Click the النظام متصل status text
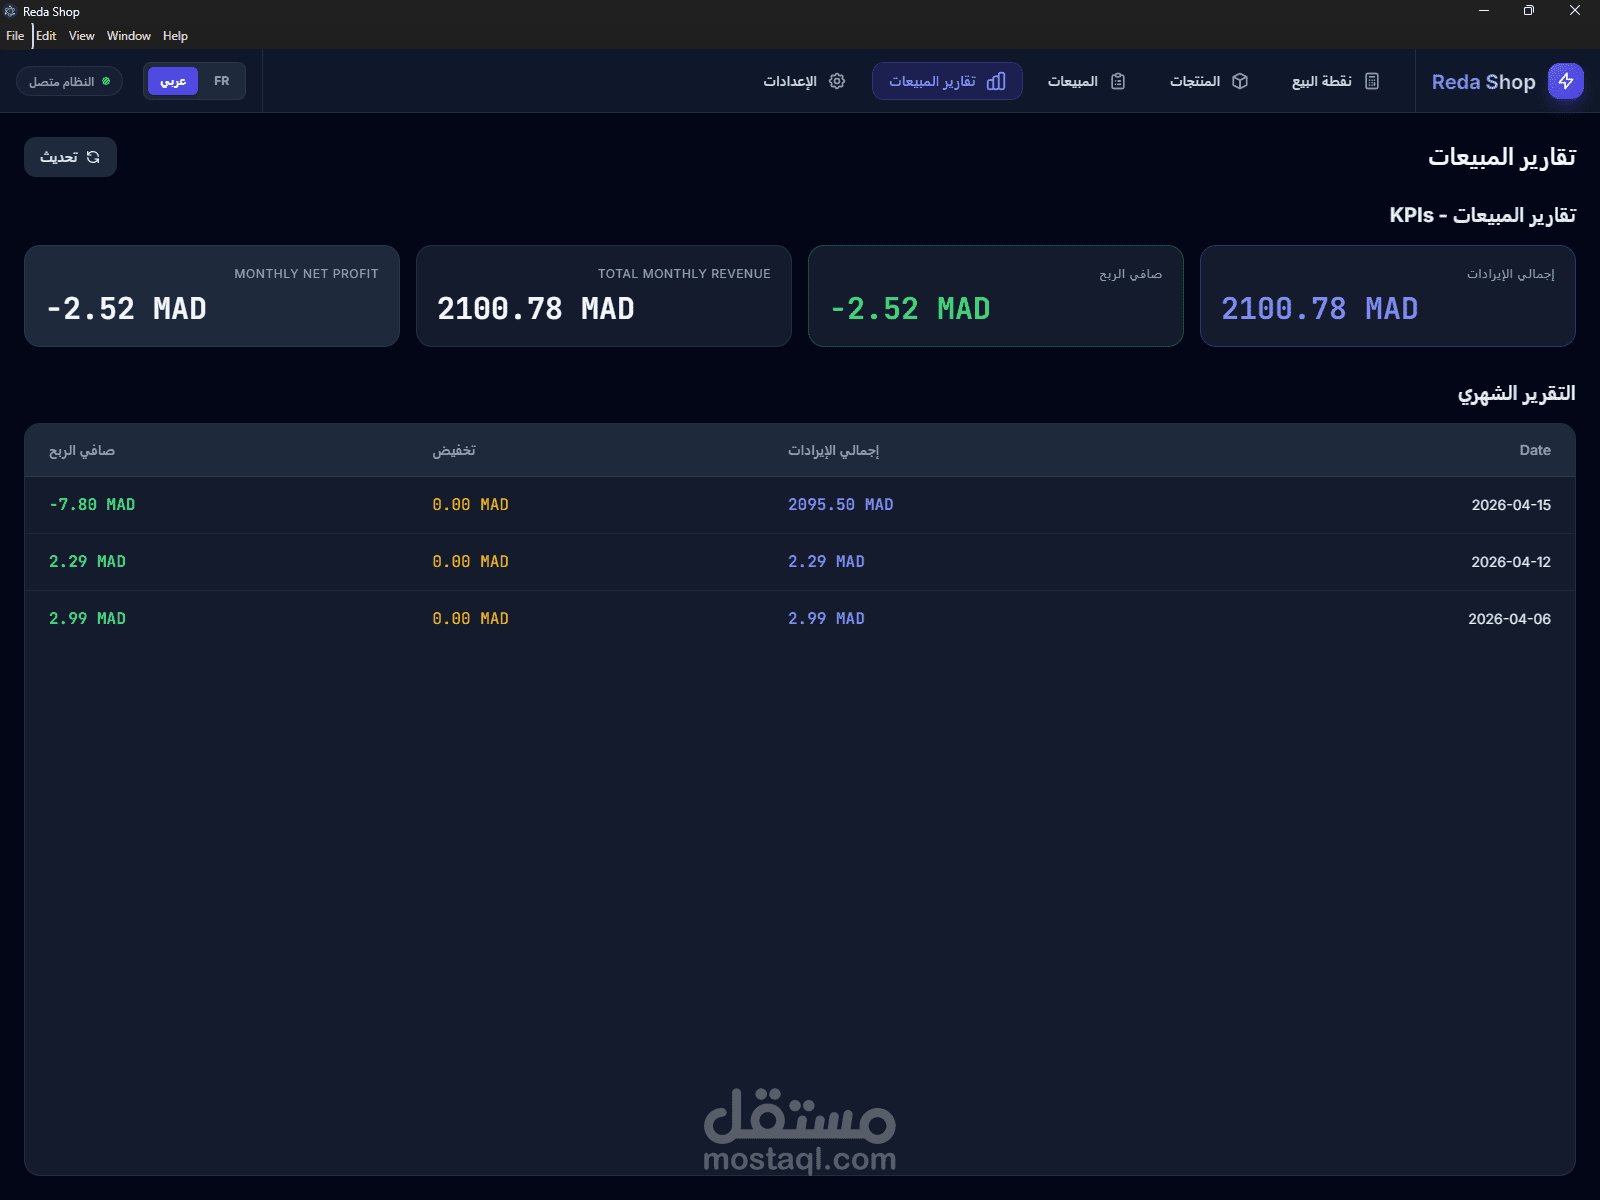Image resolution: width=1600 pixels, height=1200 pixels. (62, 81)
